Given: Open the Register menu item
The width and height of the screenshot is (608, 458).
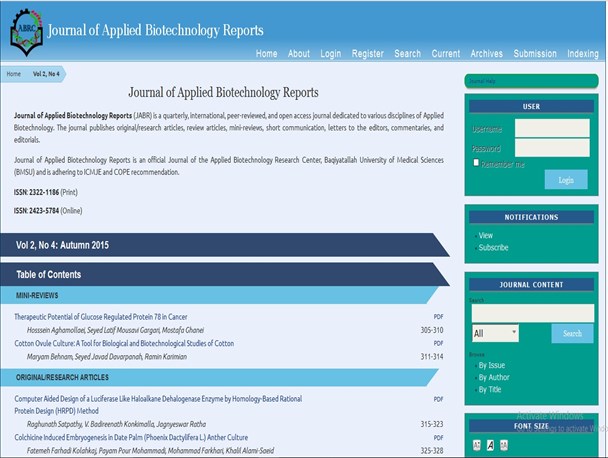Looking at the screenshot, I should click(368, 54).
